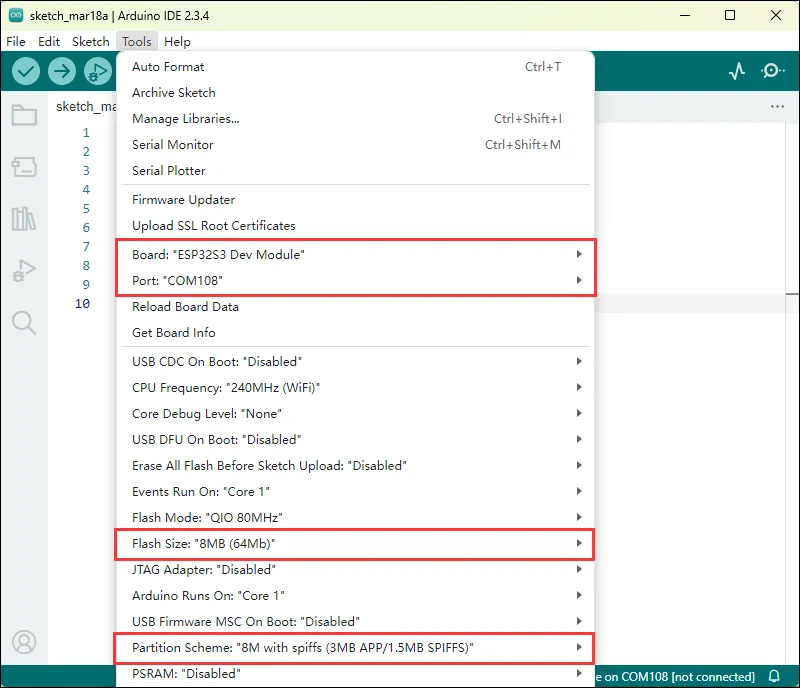The height and width of the screenshot is (688, 800).
Task: Open the Sketch menu
Action: pyautogui.click(x=91, y=41)
